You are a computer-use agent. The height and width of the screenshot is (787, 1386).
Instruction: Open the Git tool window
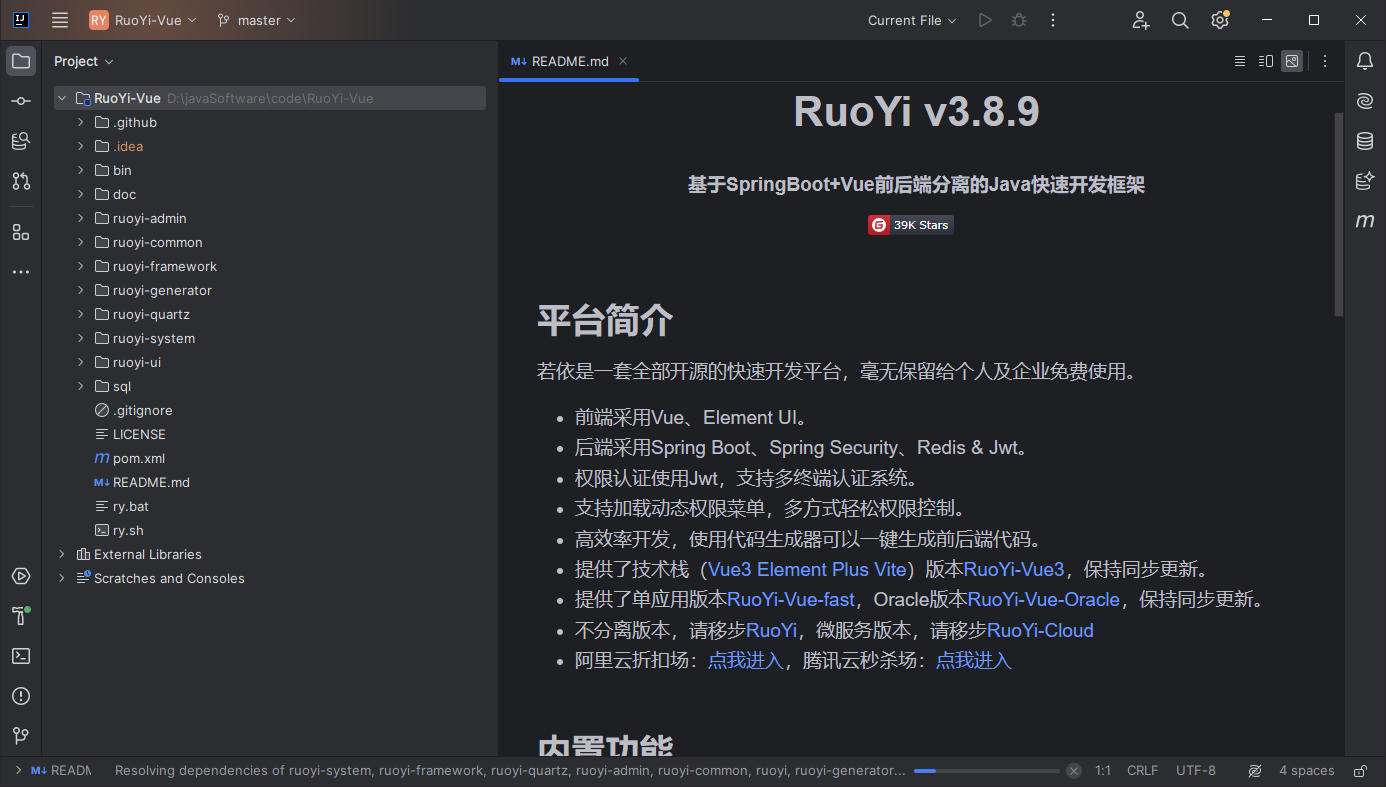coord(20,736)
